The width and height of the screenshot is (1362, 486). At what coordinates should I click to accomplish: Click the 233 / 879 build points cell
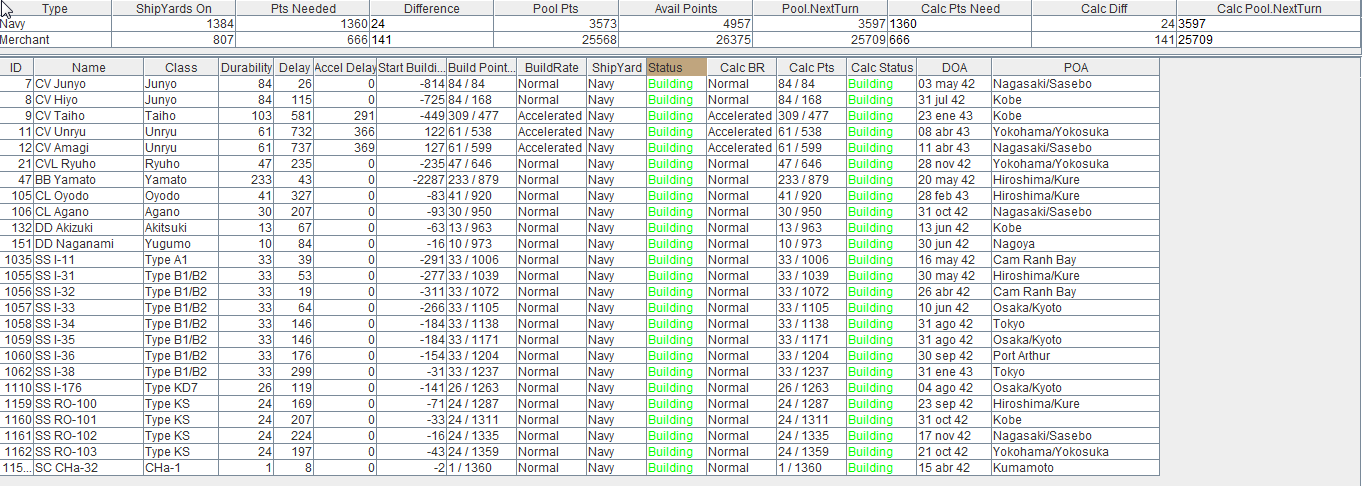click(481, 180)
